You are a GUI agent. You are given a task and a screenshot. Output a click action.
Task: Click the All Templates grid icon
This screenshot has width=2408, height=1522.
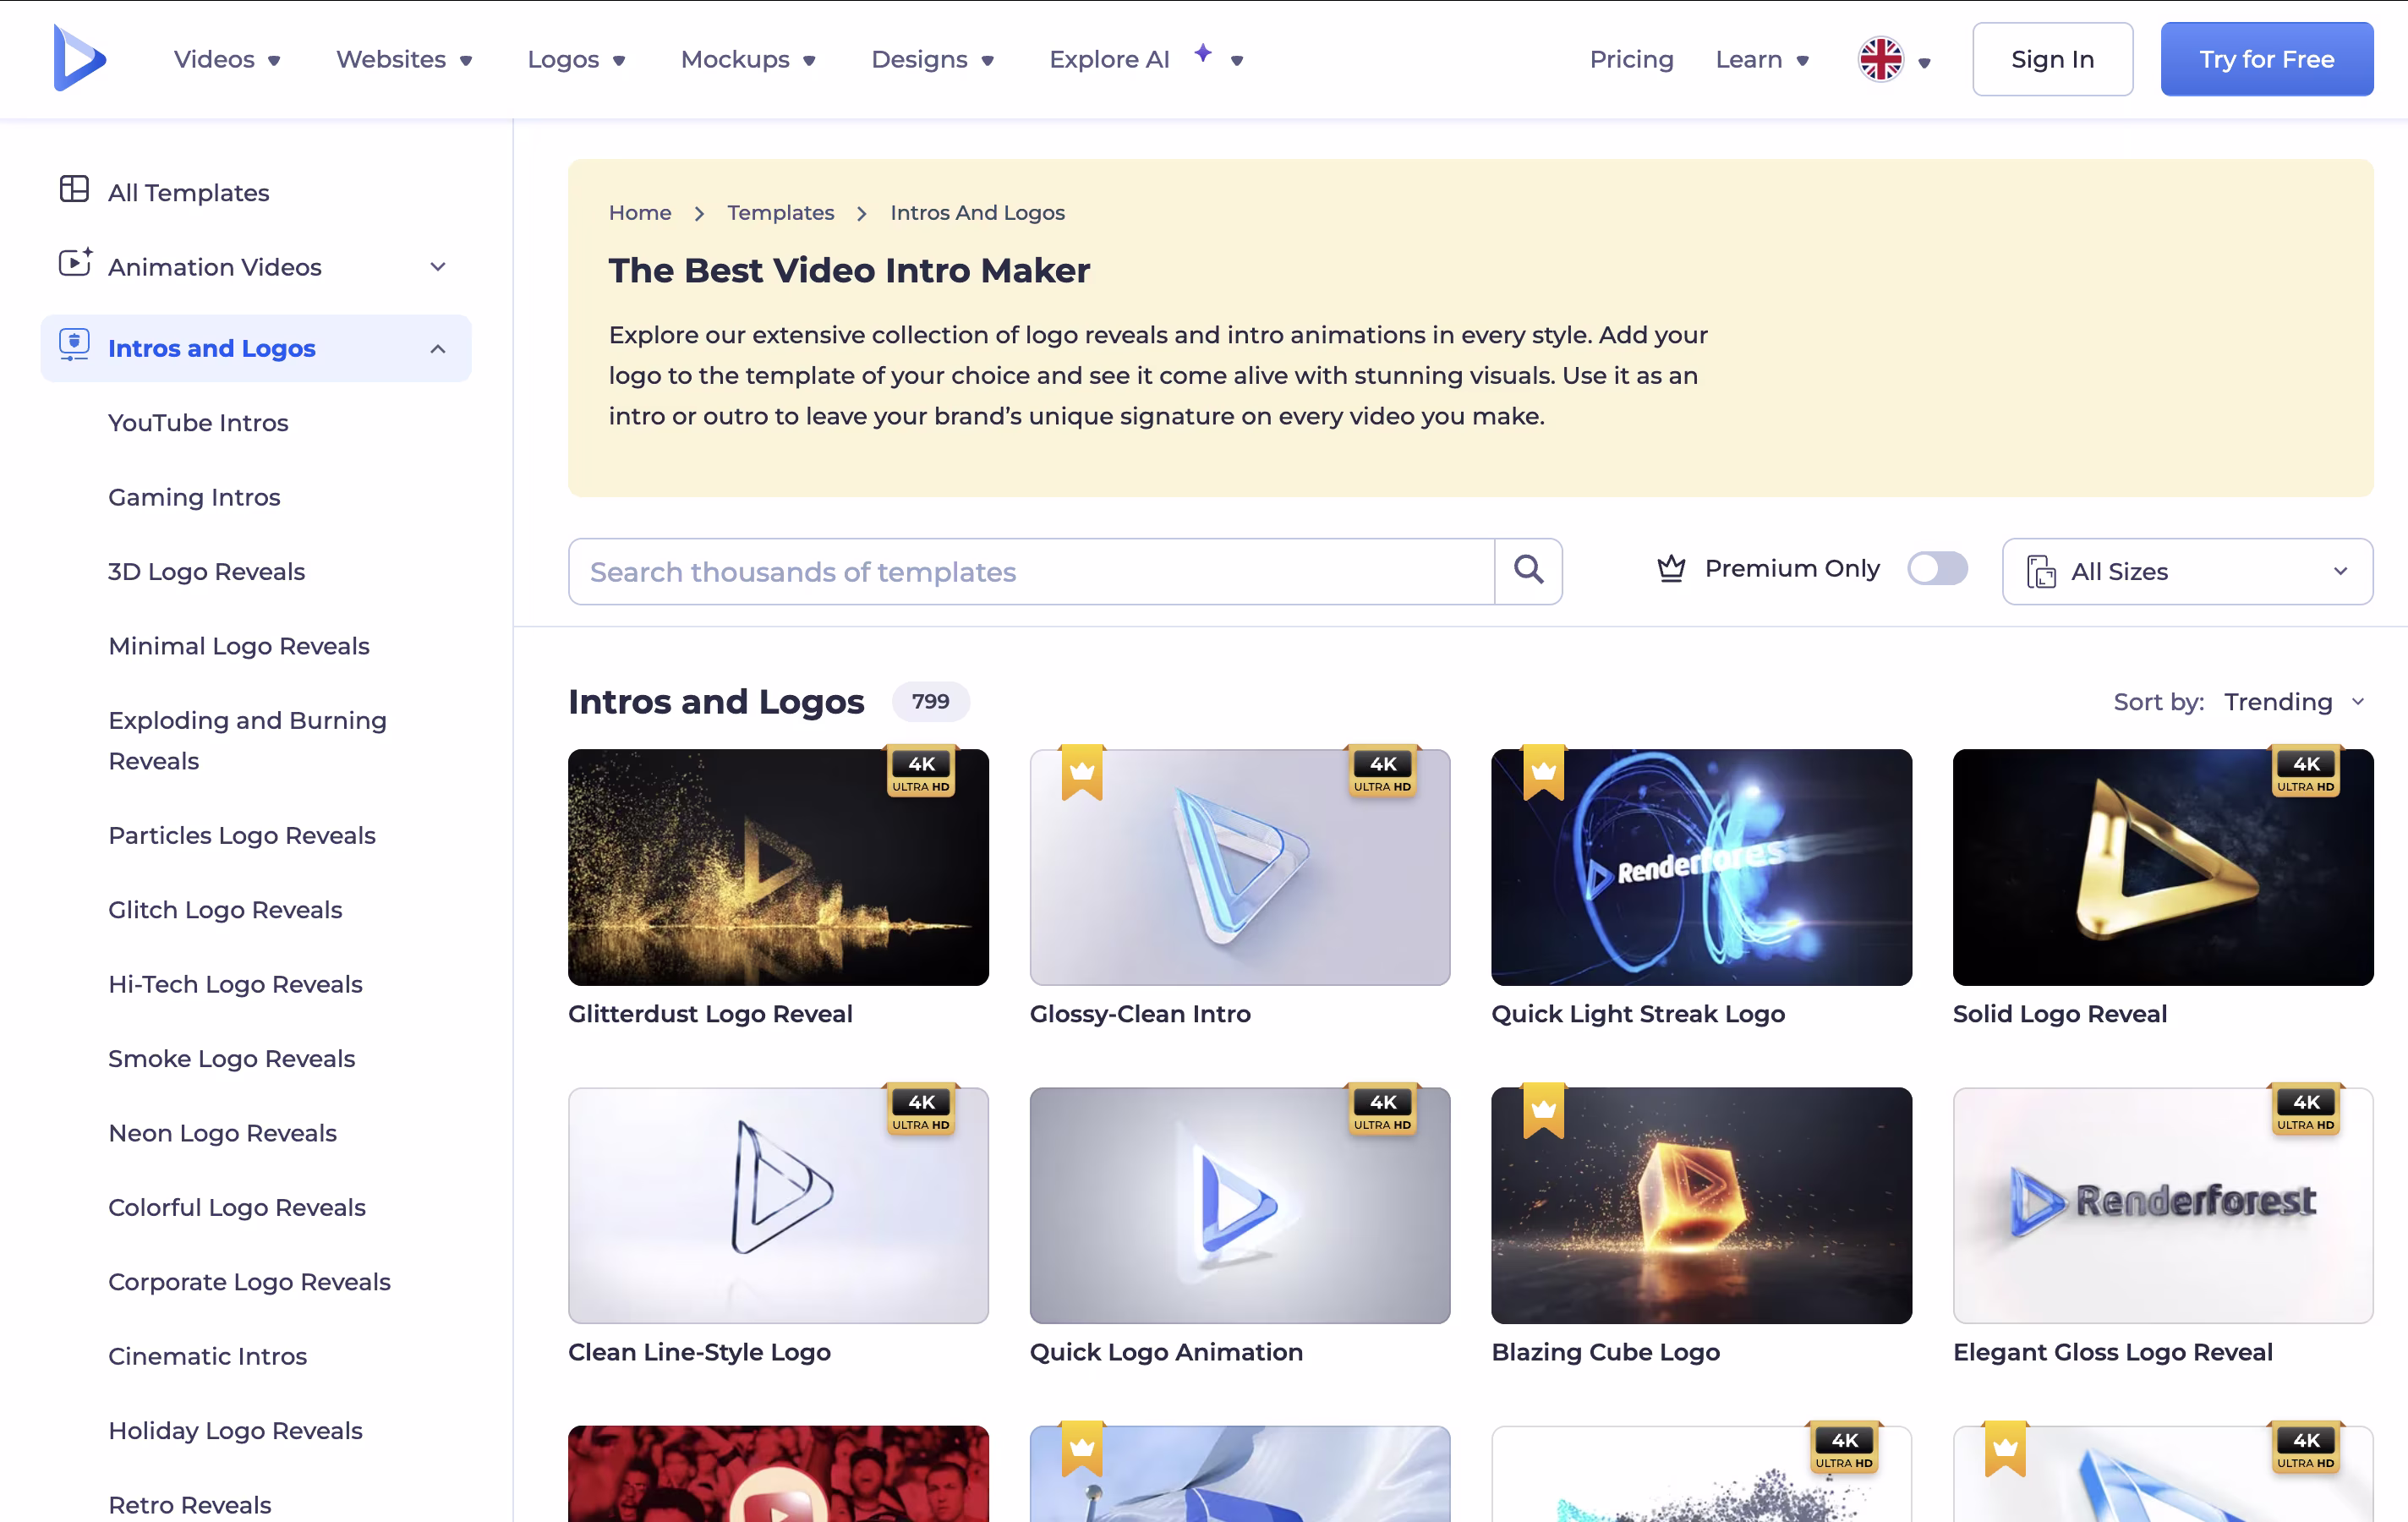[74, 189]
